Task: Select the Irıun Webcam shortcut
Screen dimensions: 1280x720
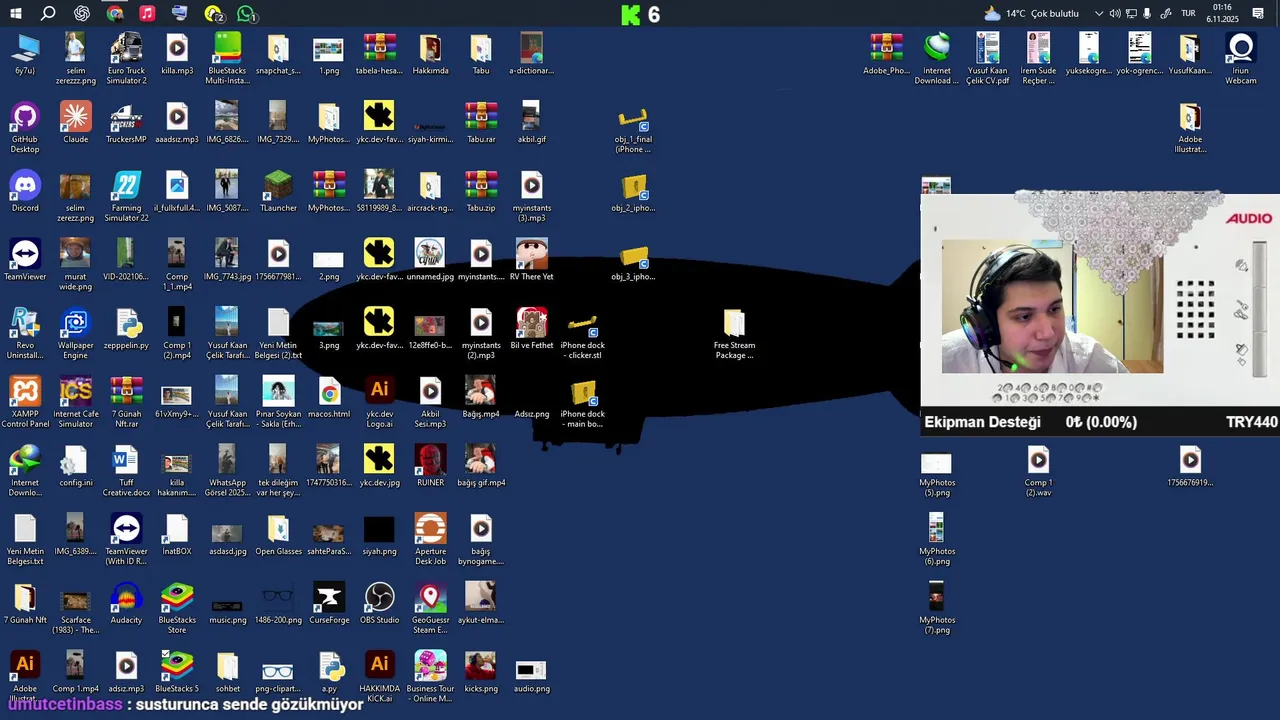Action: tap(1241, 59)
